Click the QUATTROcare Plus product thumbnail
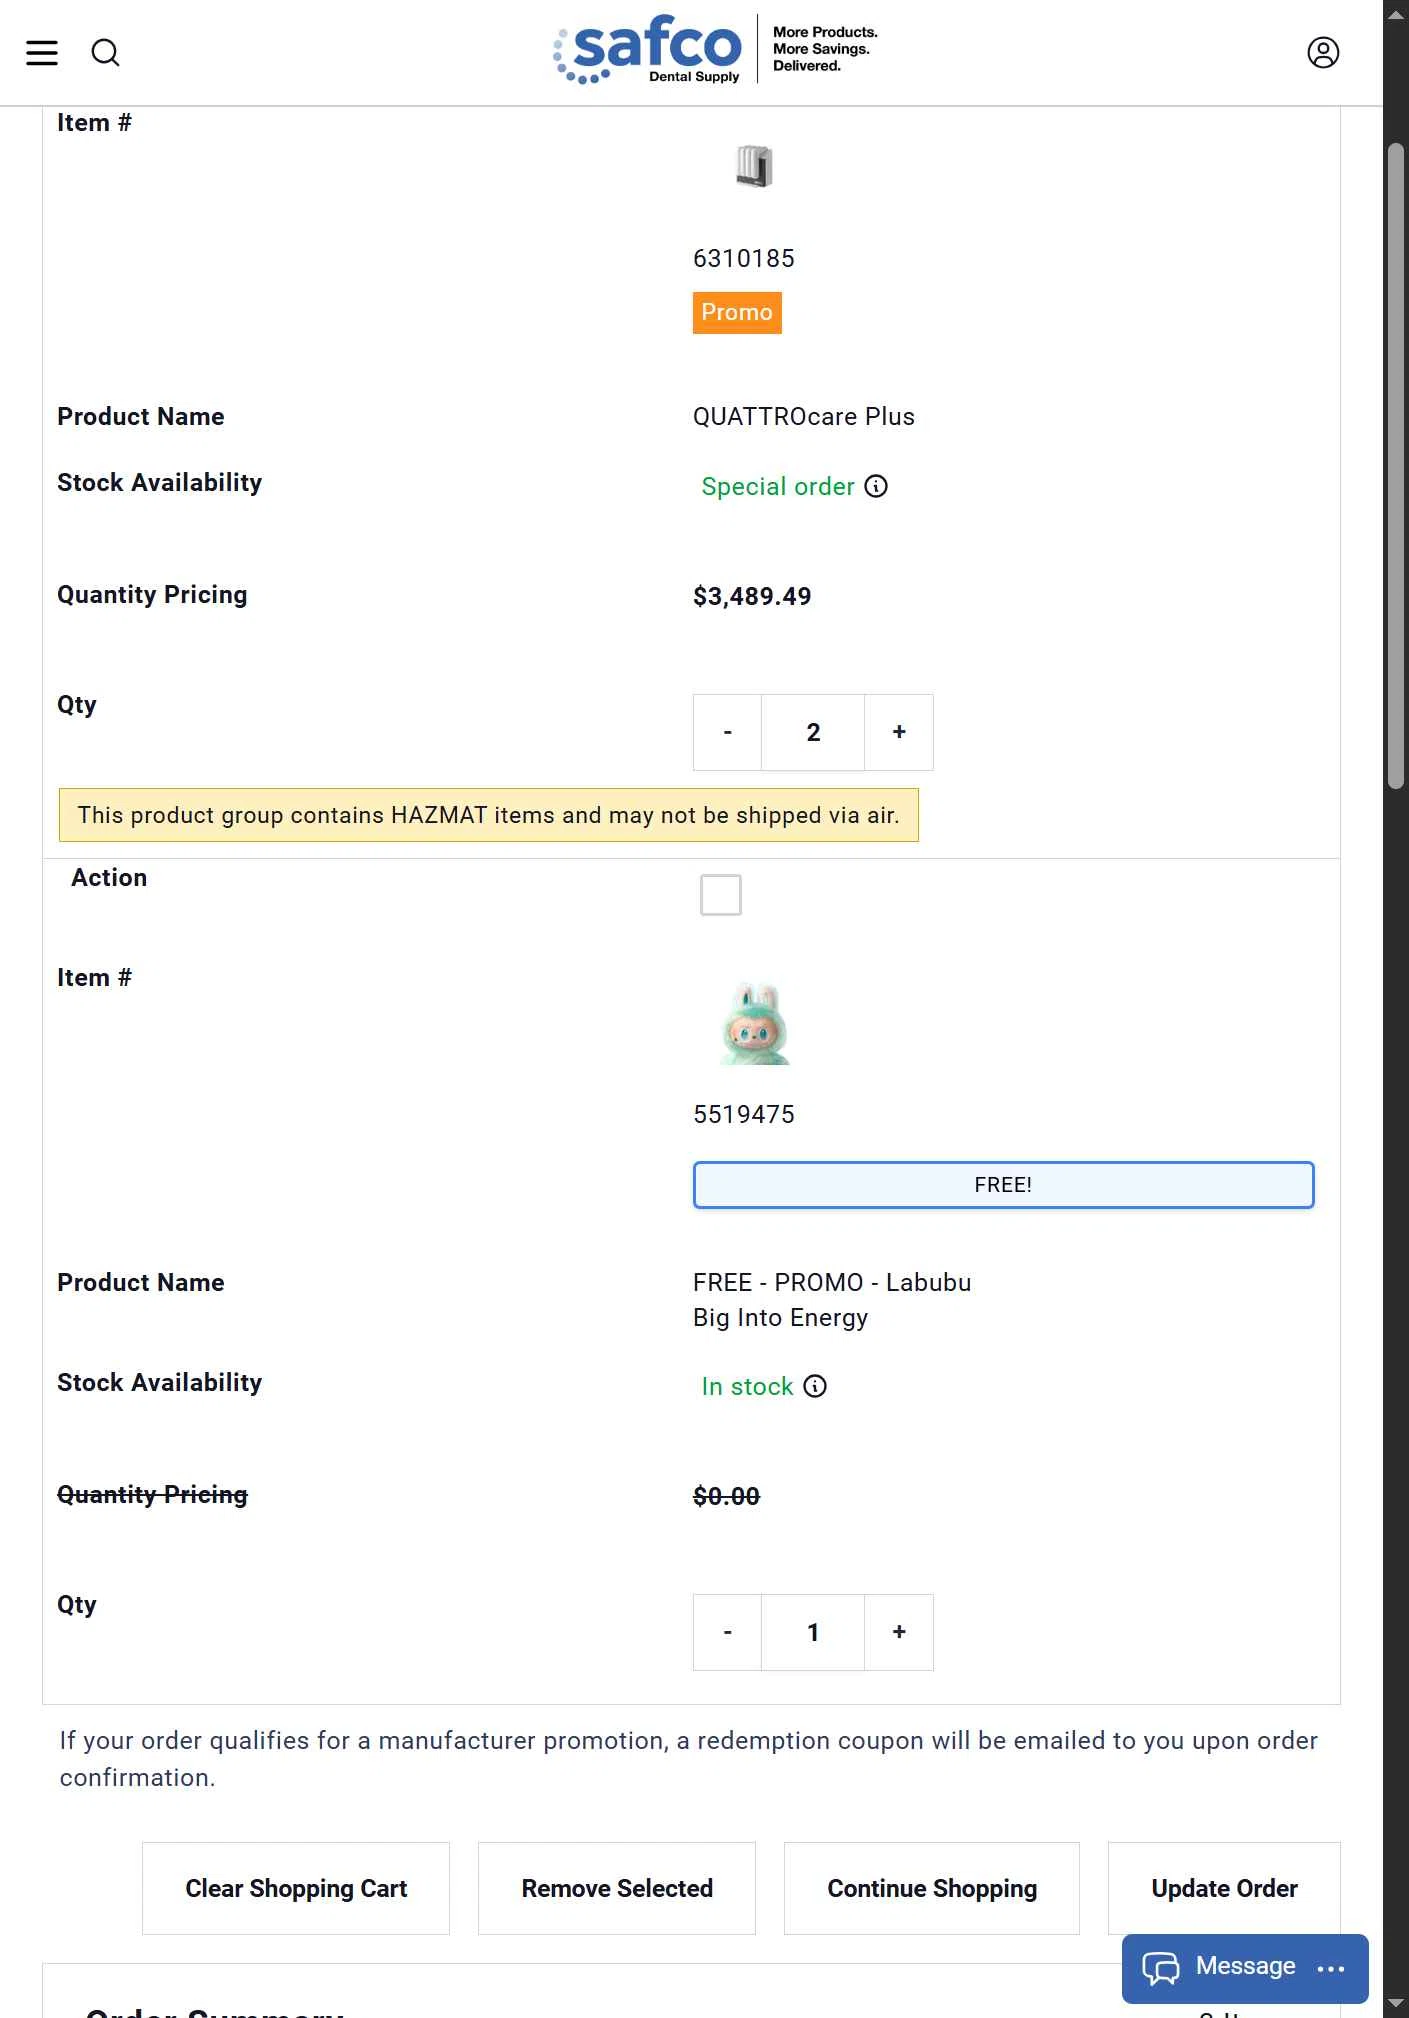 click(755, 166)
